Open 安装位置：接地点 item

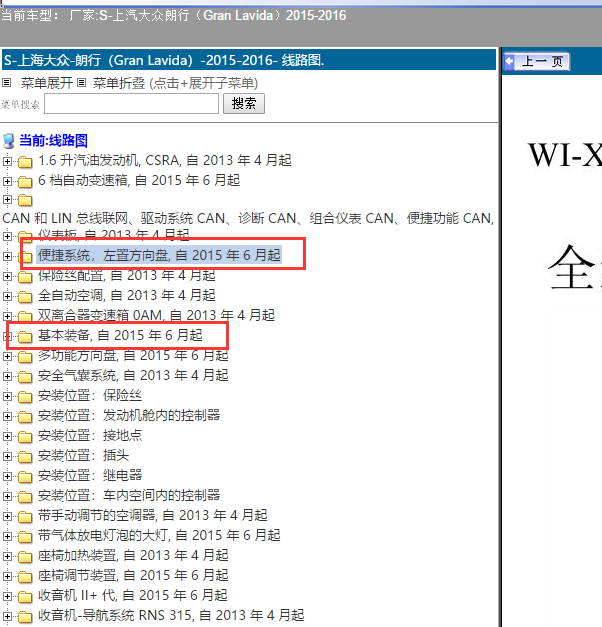point(90,435)
